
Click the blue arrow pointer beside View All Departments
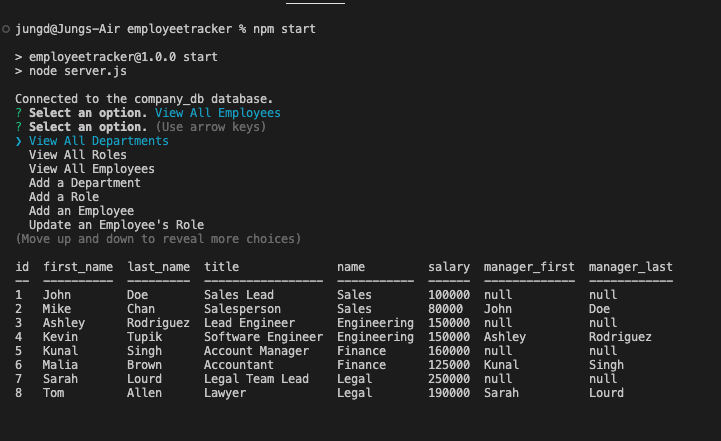pyautogui.click(x=18, y=141)
